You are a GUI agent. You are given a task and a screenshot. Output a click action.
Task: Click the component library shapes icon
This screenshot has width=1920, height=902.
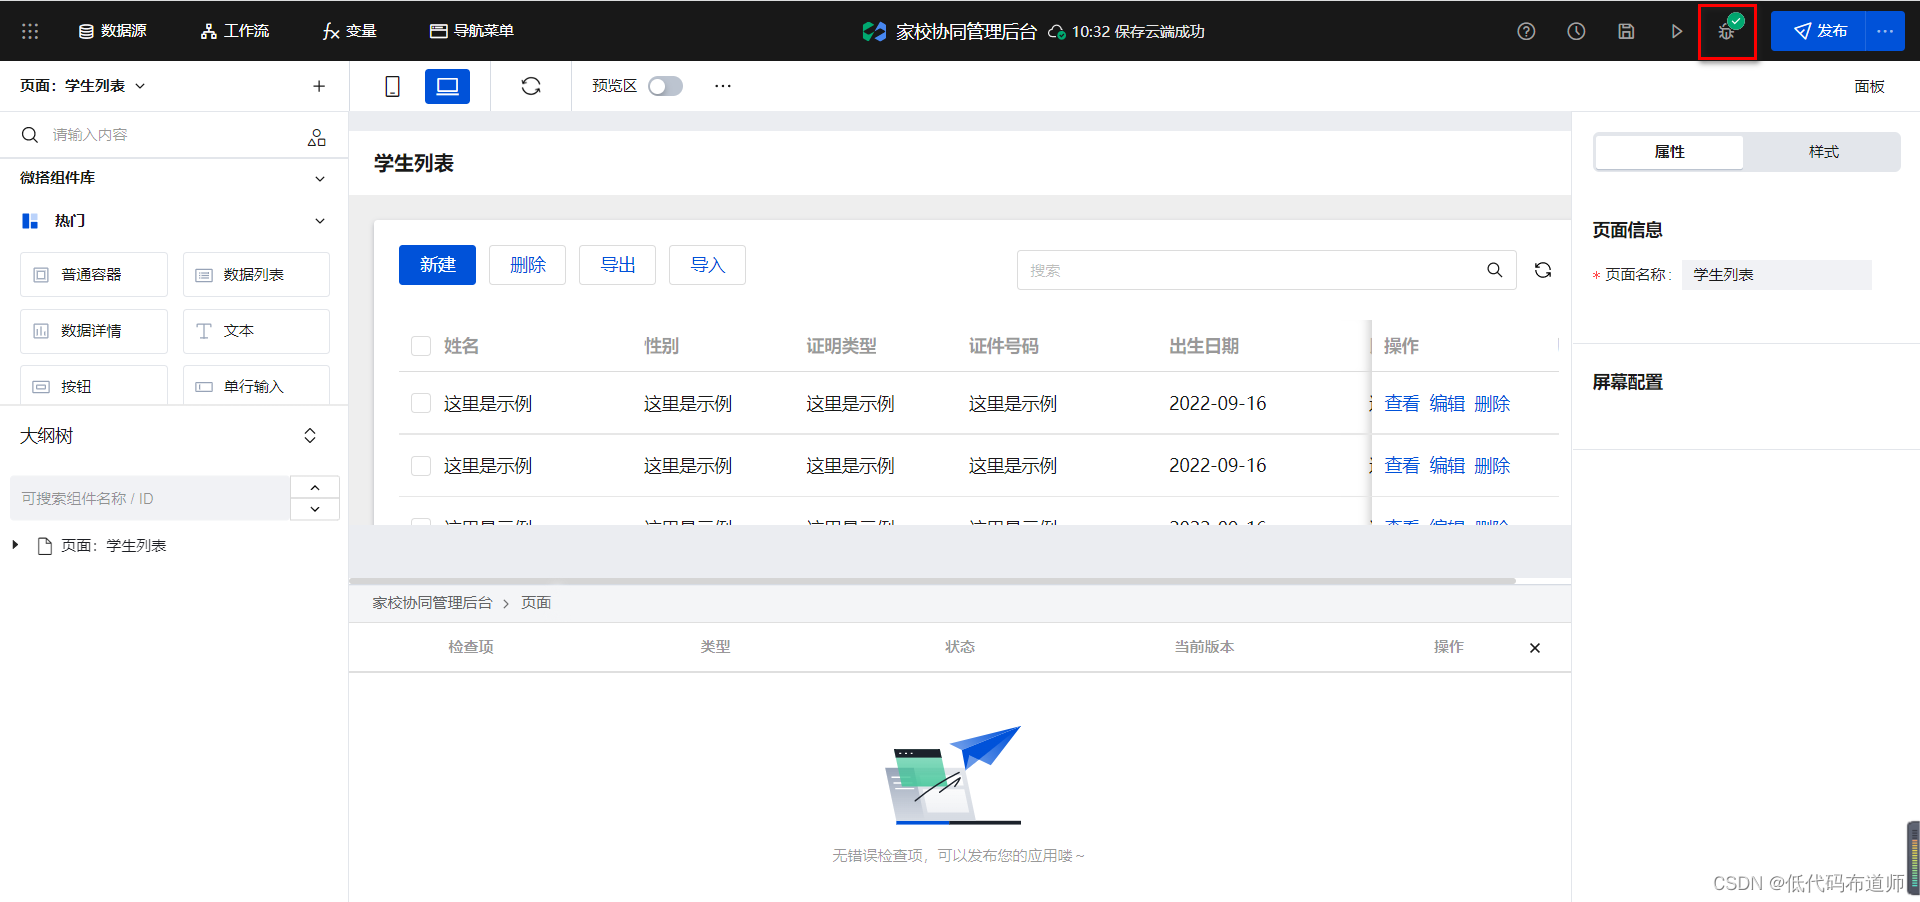317,137
